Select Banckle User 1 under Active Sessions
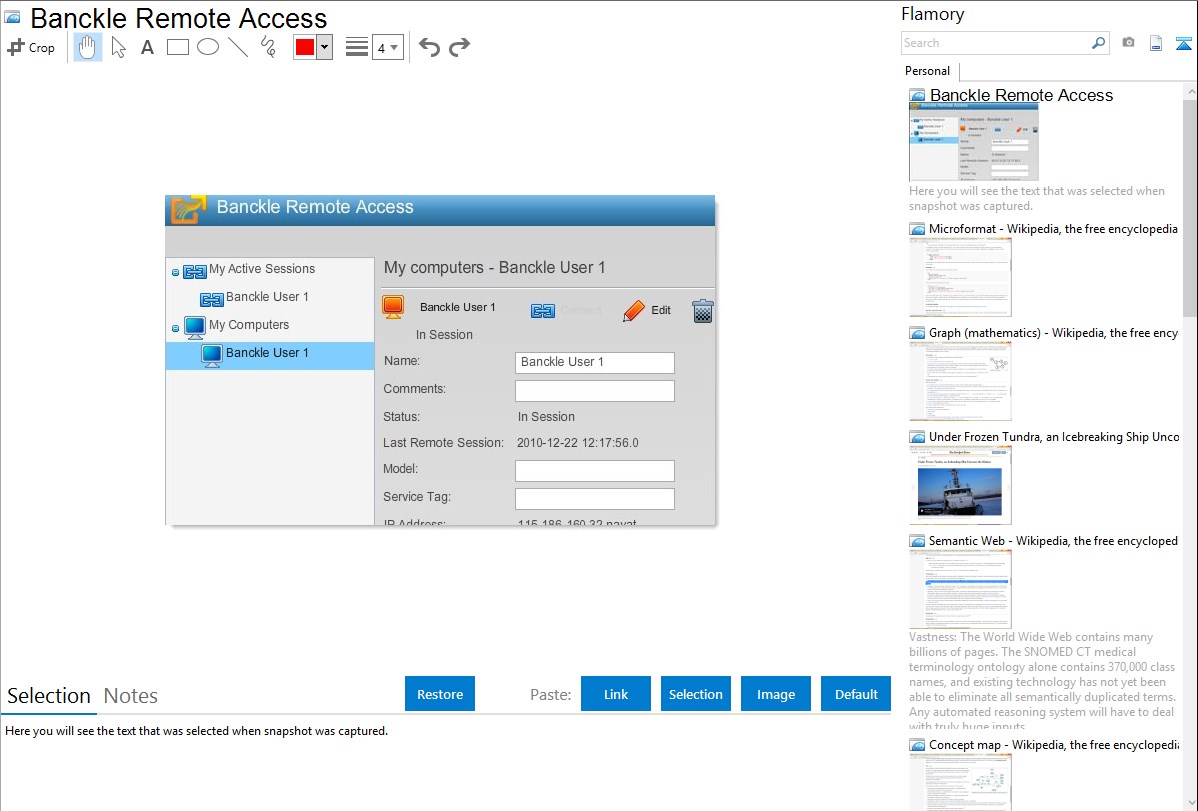The width and height of the screenshot is (1198, 811). point(267,297)
